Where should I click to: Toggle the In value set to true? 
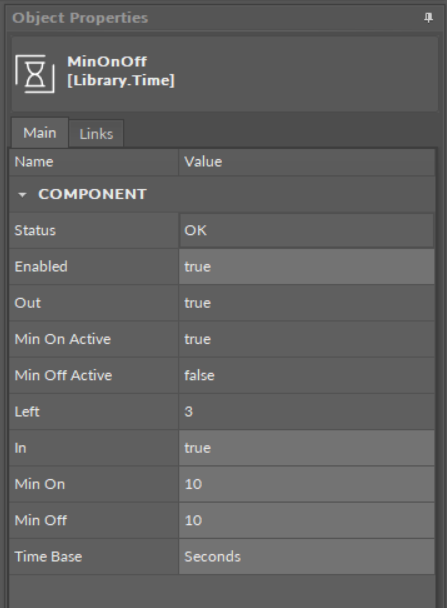(306, 448)
